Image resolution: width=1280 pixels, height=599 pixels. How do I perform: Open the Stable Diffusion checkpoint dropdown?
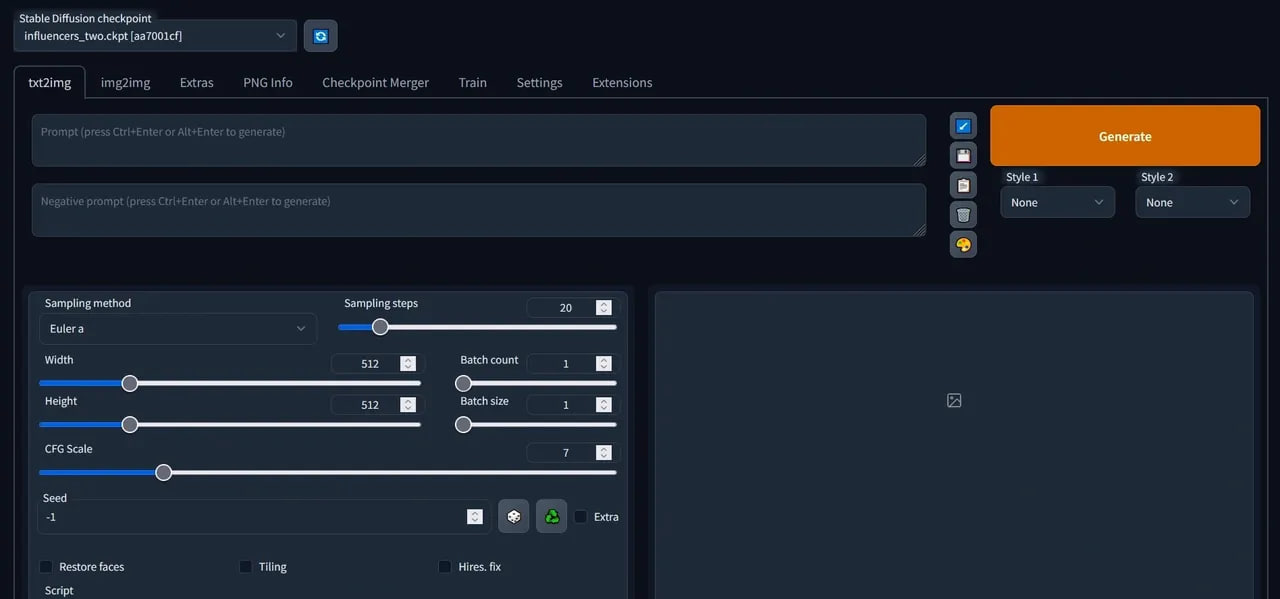coord(155,36)
